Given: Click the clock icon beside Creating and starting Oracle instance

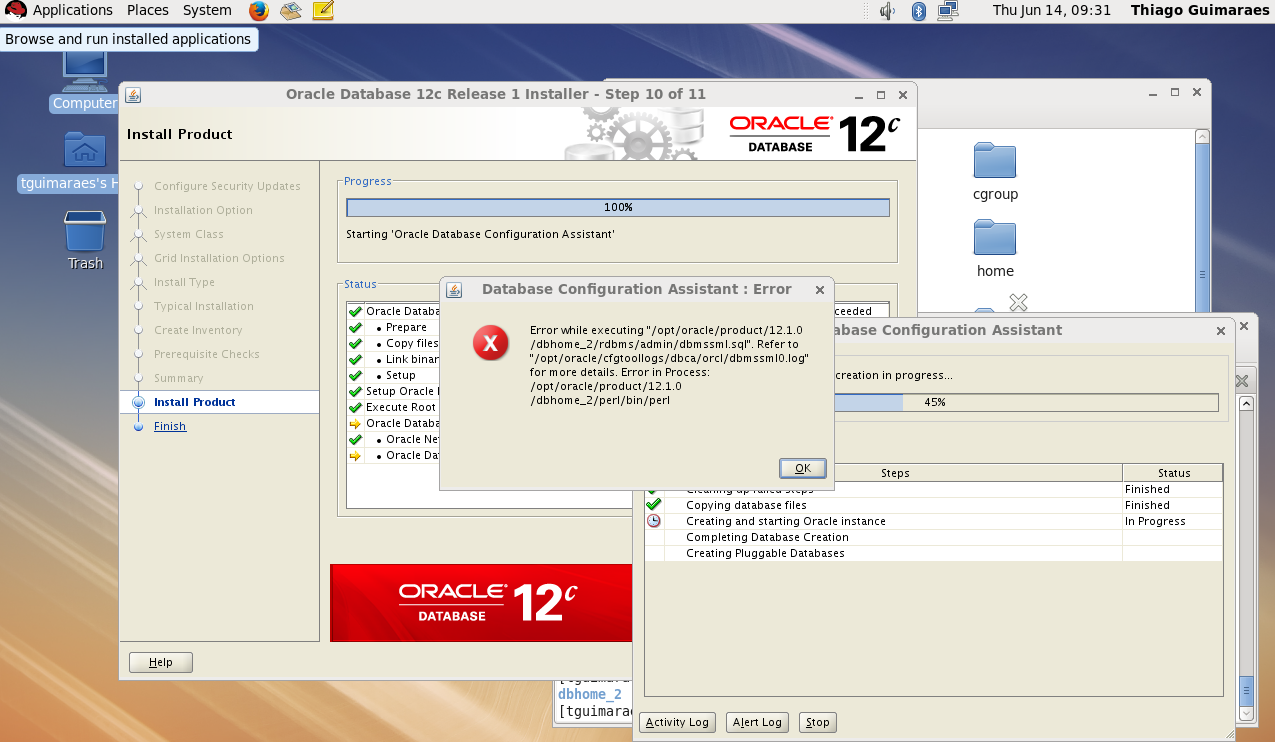Looking at the screenshot, I should tap(655, 521).
